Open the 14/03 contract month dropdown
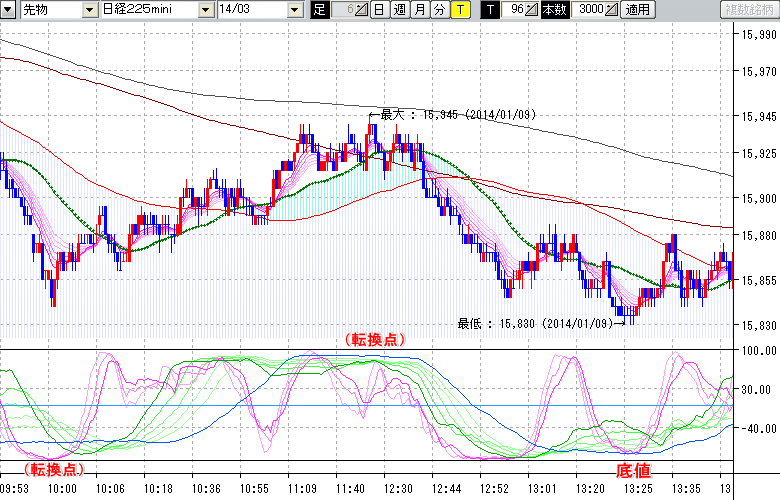Viewport: 780px width, 500px height. (293, 10)
